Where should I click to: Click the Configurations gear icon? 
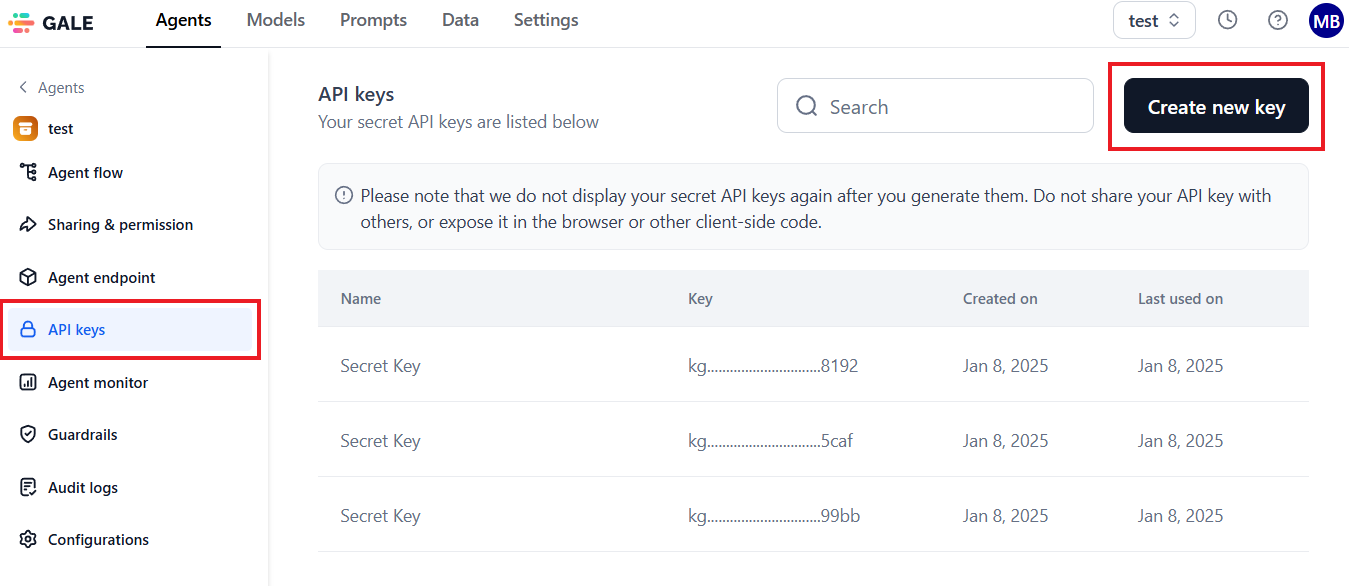29,539
